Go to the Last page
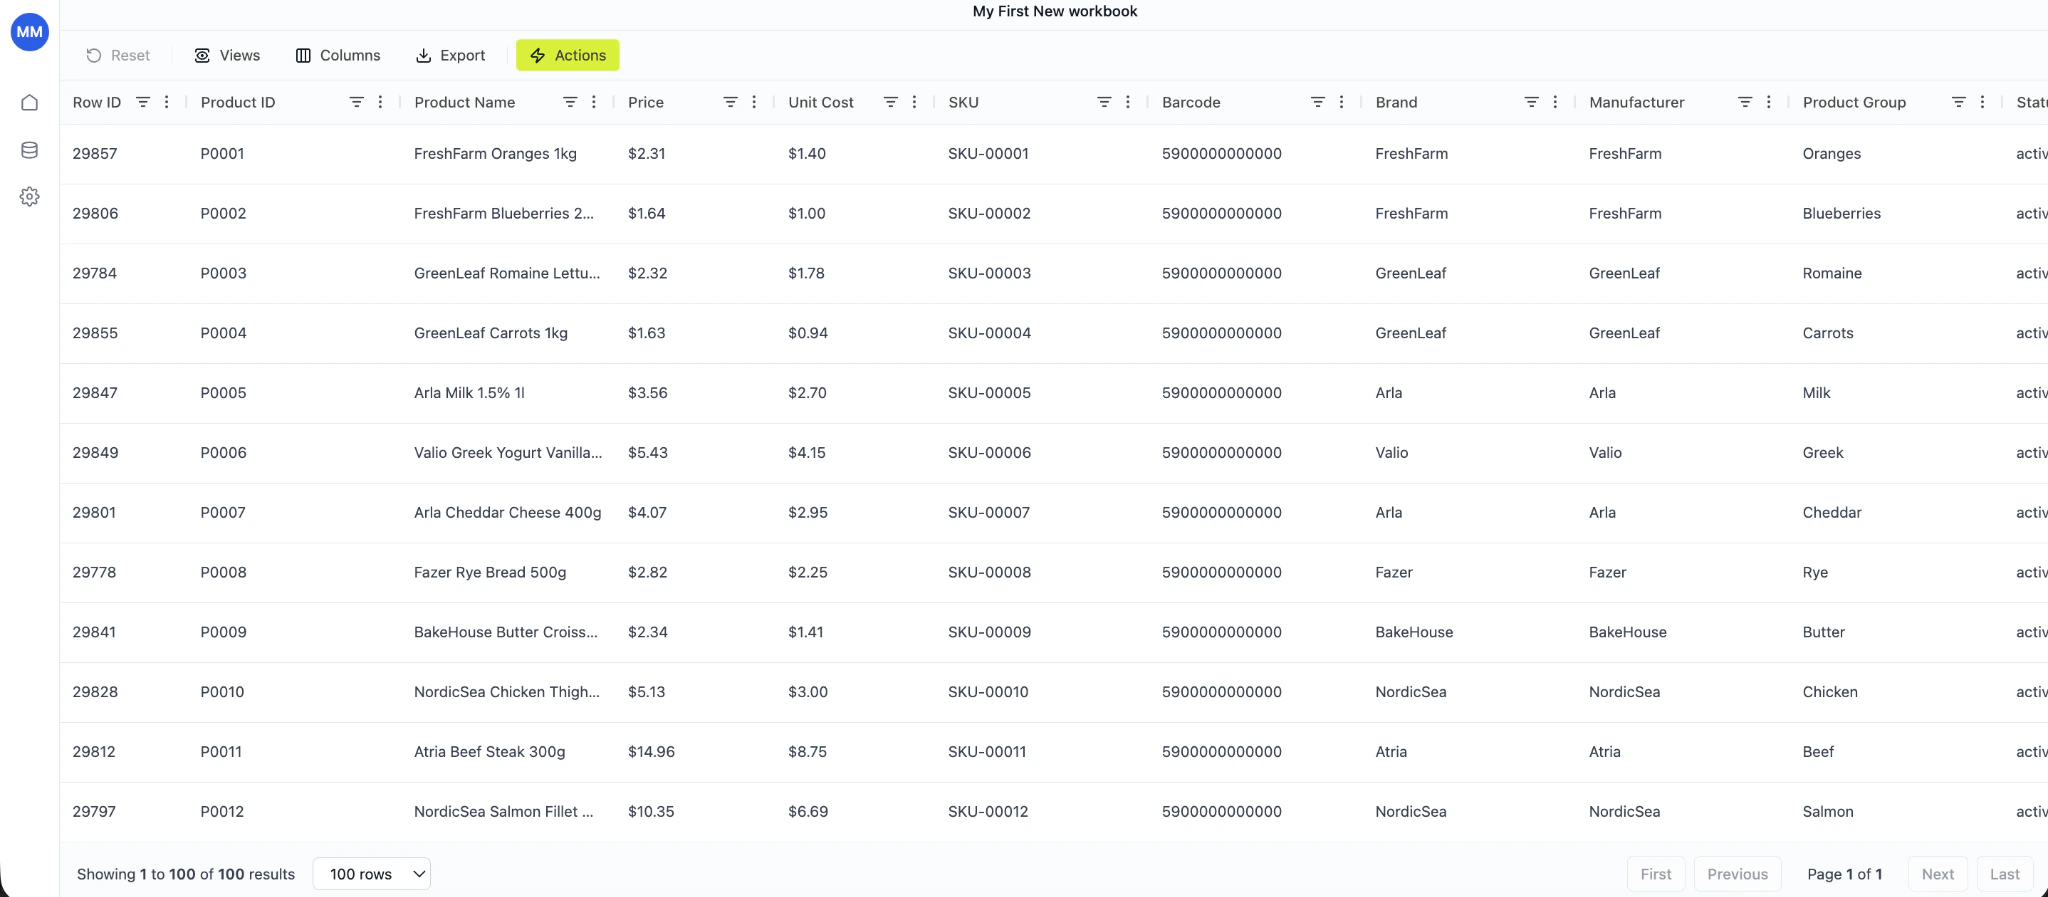This screenshot has height=897, width=2048. pyautogui.click(x=2005, y=874)
